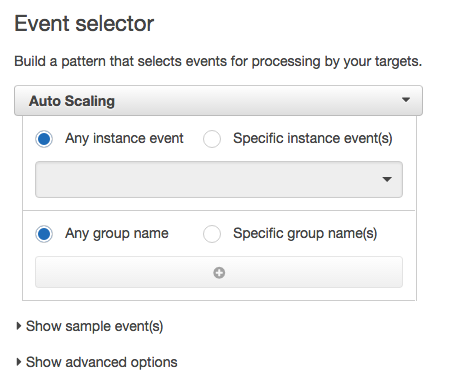The width and height of the screenshot is (451, 385).
Task: Expand Show sample event(s)
Action: [90, 326]
